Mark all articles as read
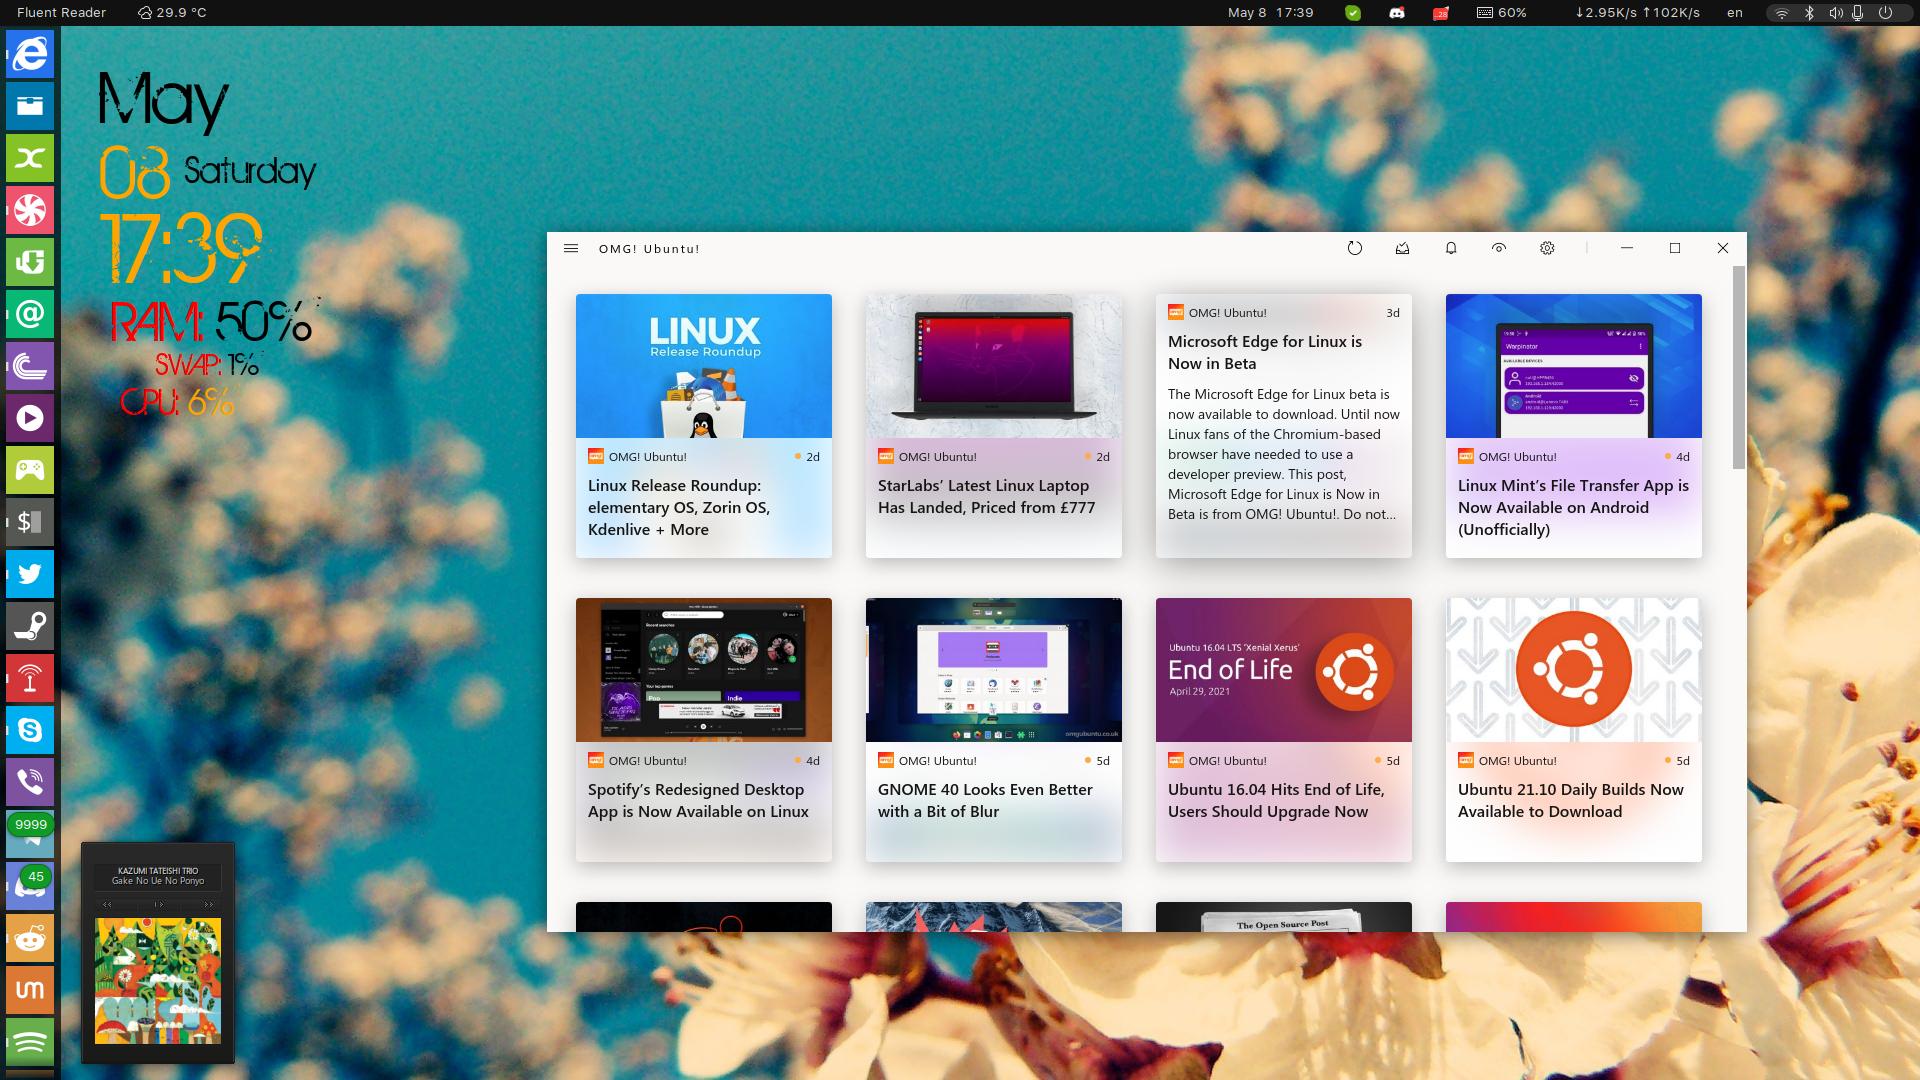1920x1080 pixels. (1403, 248)
